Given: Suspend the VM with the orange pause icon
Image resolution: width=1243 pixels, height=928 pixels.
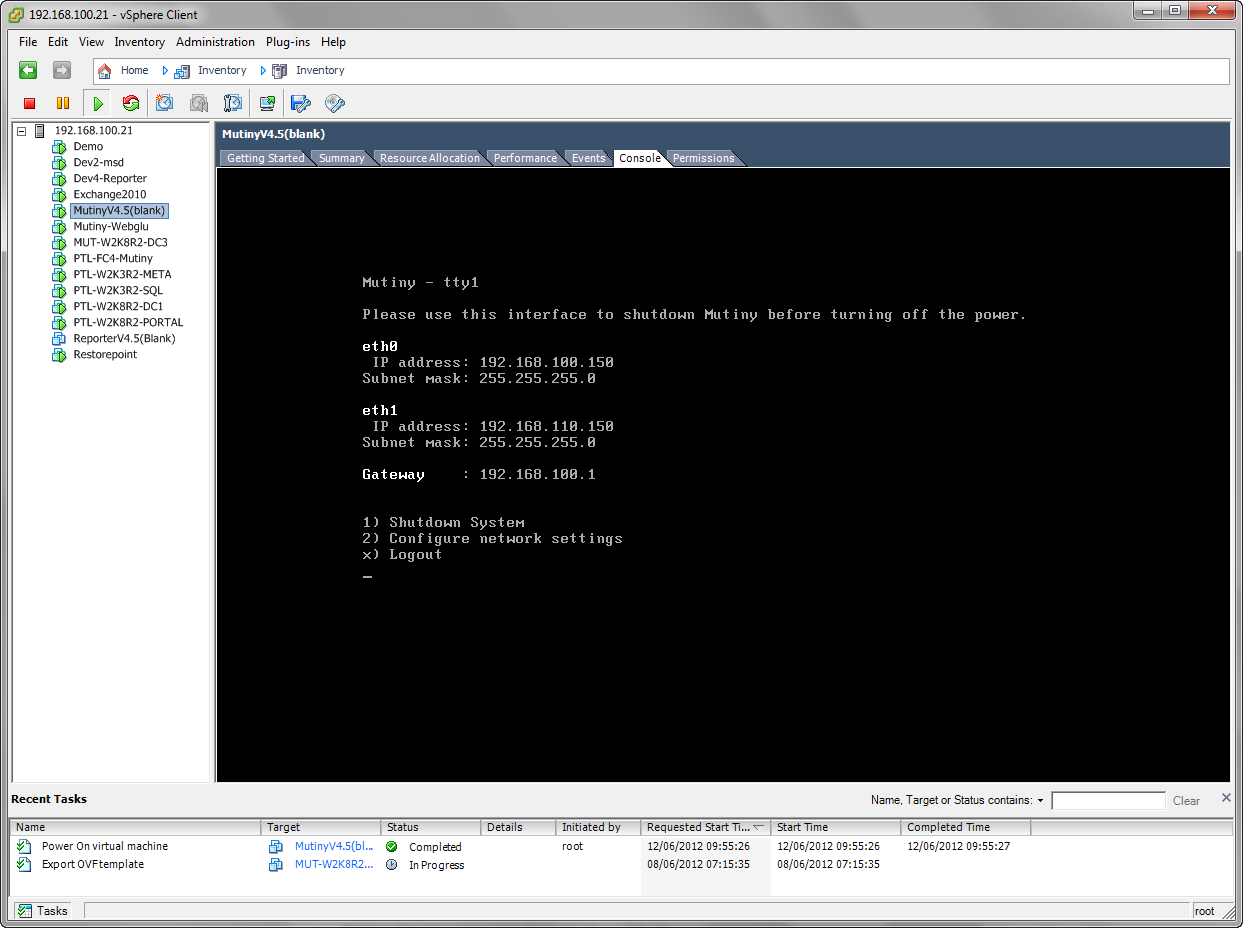Looking at the screenshot, I should click(x=63, y=103).
